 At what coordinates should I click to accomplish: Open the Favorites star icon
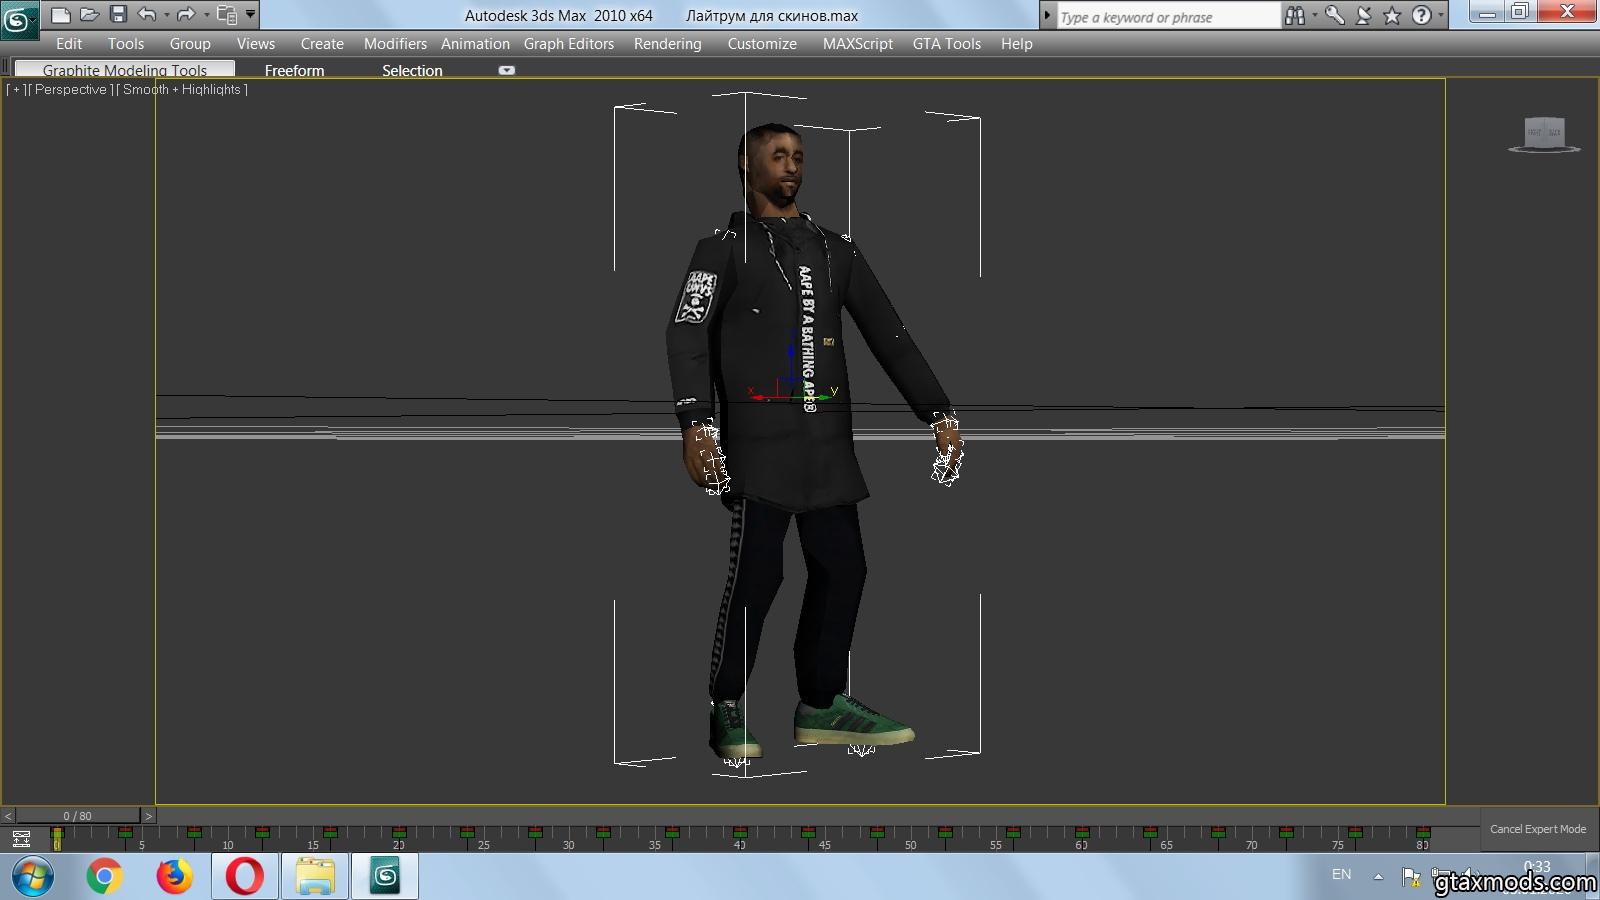coord(1391,16)
